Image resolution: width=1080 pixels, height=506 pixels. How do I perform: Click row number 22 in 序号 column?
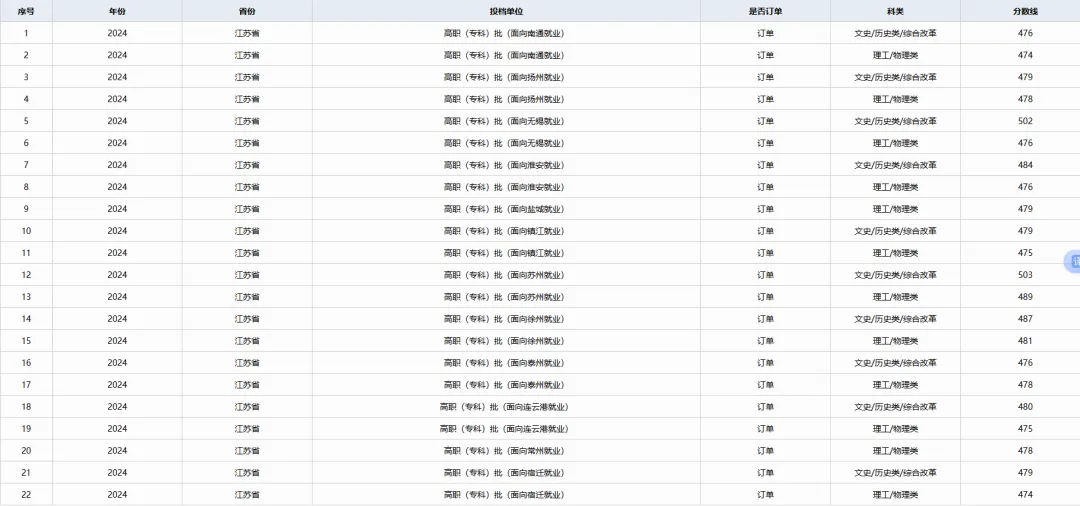tap(26, 495)
